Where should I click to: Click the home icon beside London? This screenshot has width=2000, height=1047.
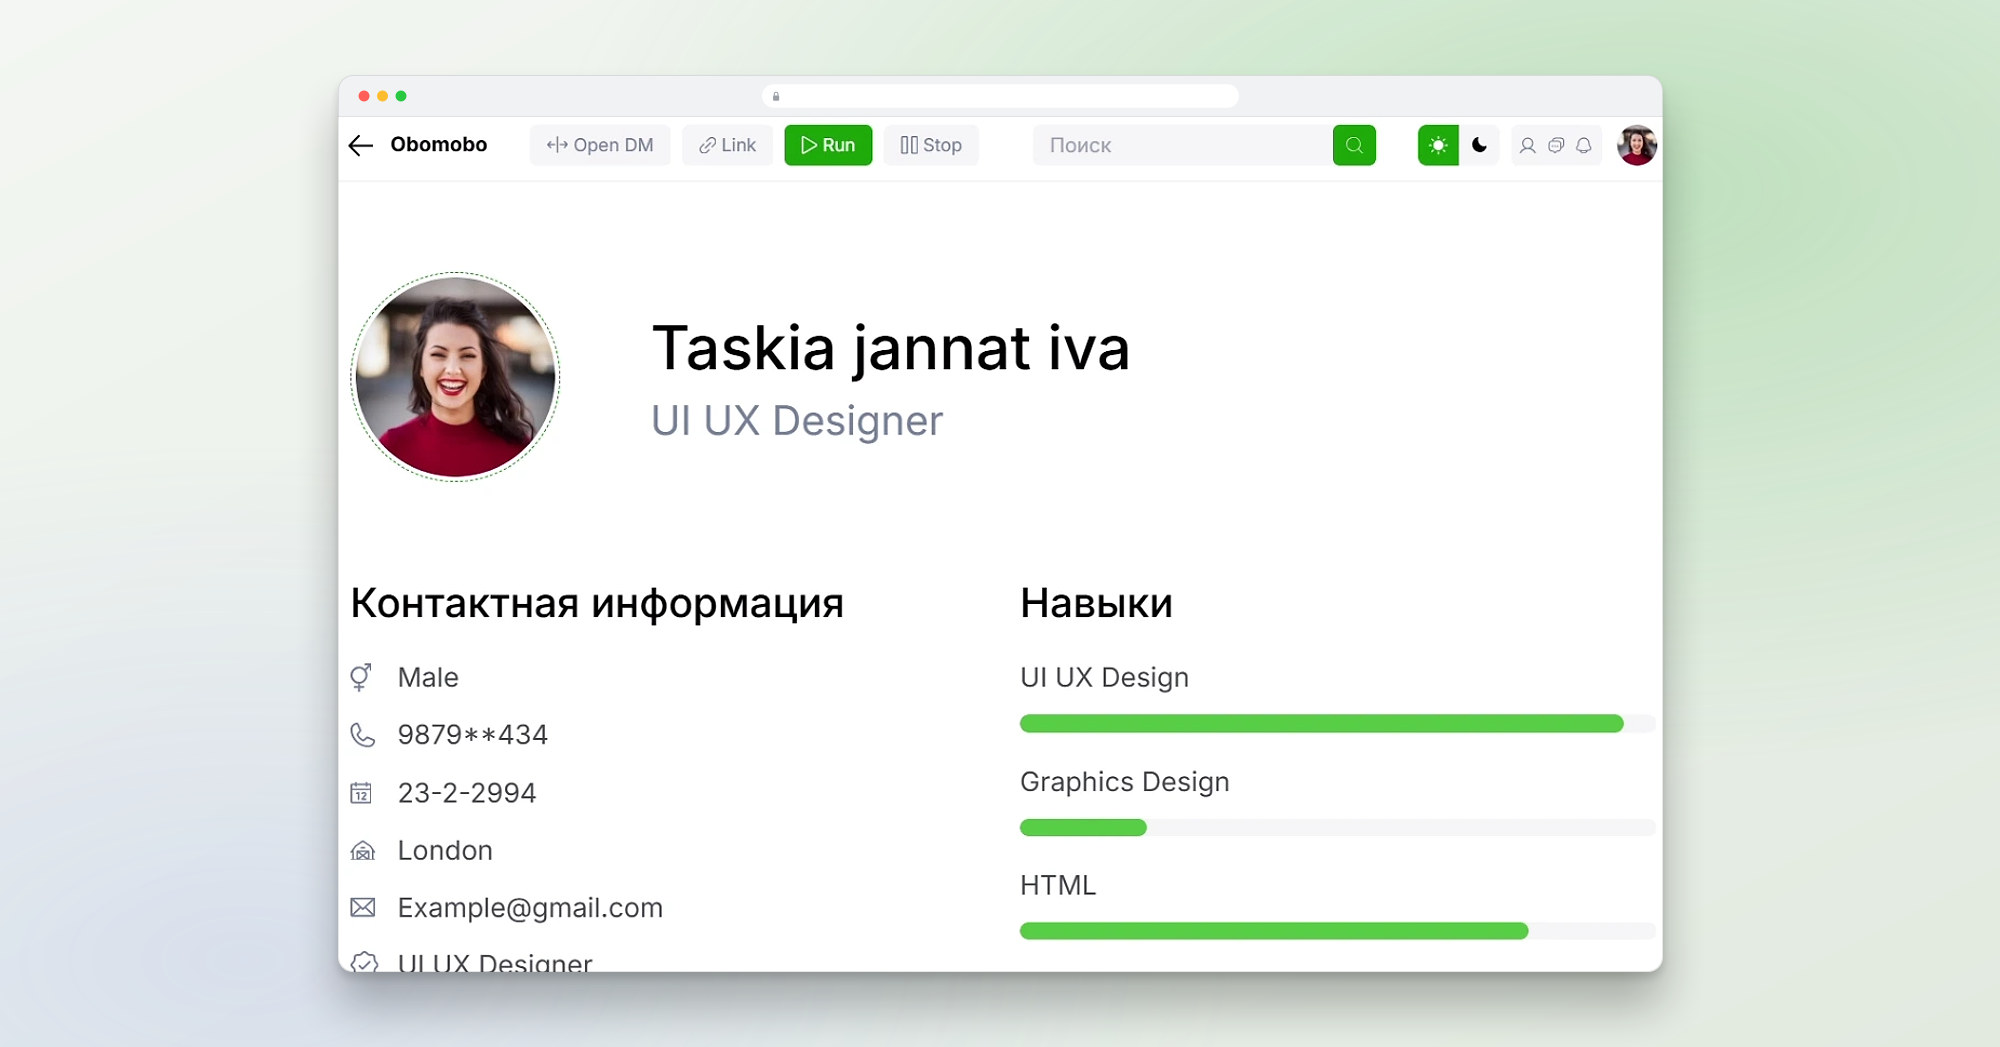362,851
